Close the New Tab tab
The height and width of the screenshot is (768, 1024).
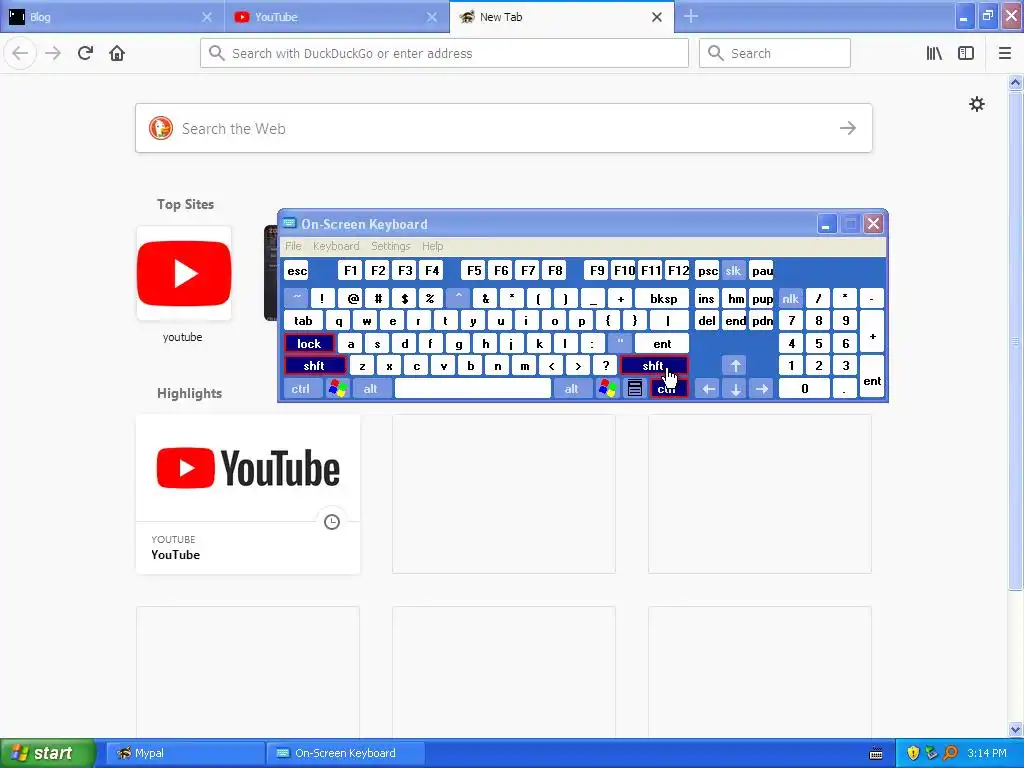[x=657, y=17]
